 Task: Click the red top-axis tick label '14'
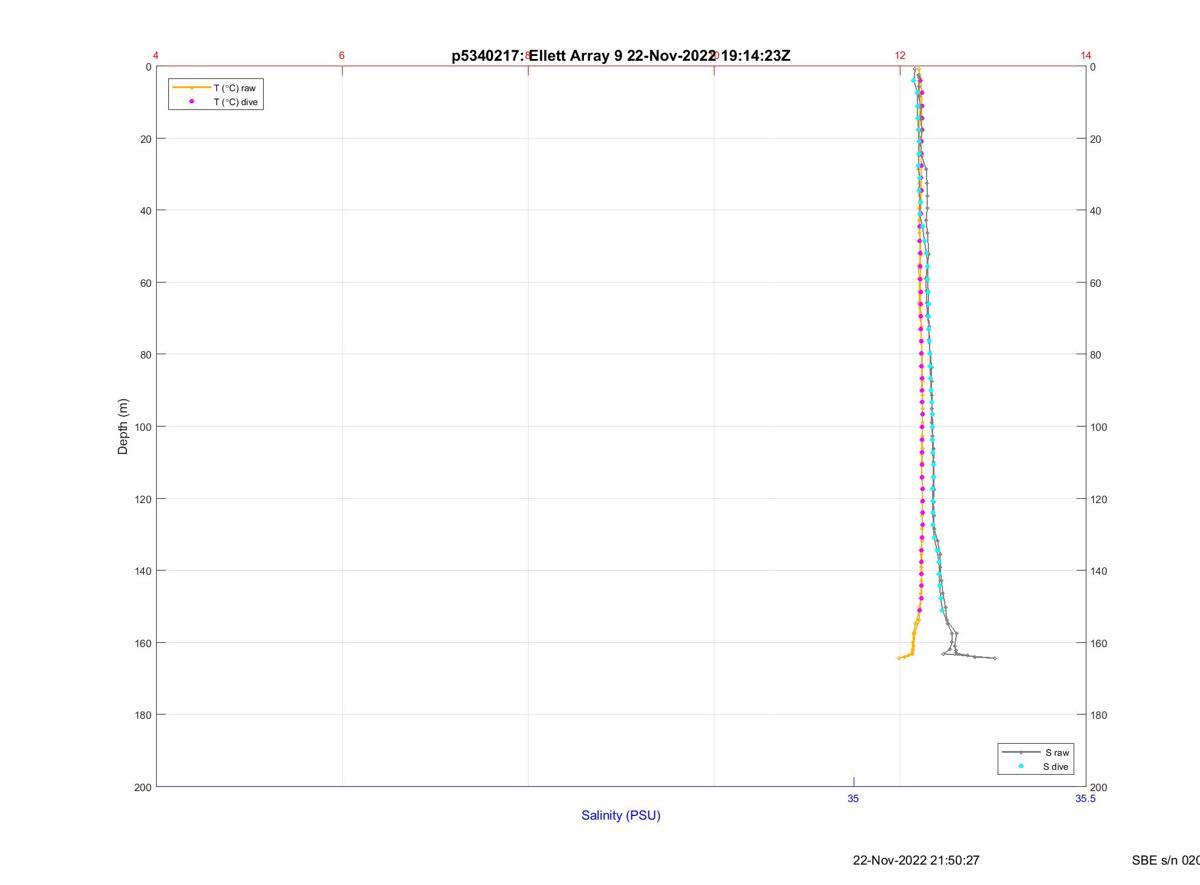point(1086,56)
